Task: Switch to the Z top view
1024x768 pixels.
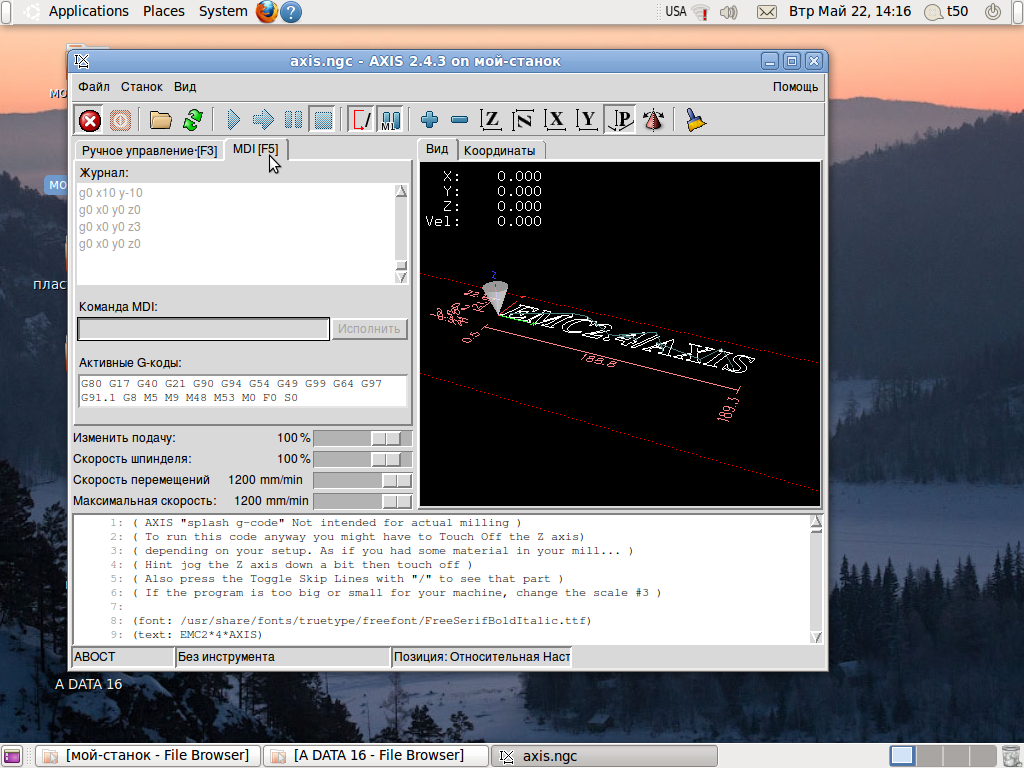Action: 491,121
